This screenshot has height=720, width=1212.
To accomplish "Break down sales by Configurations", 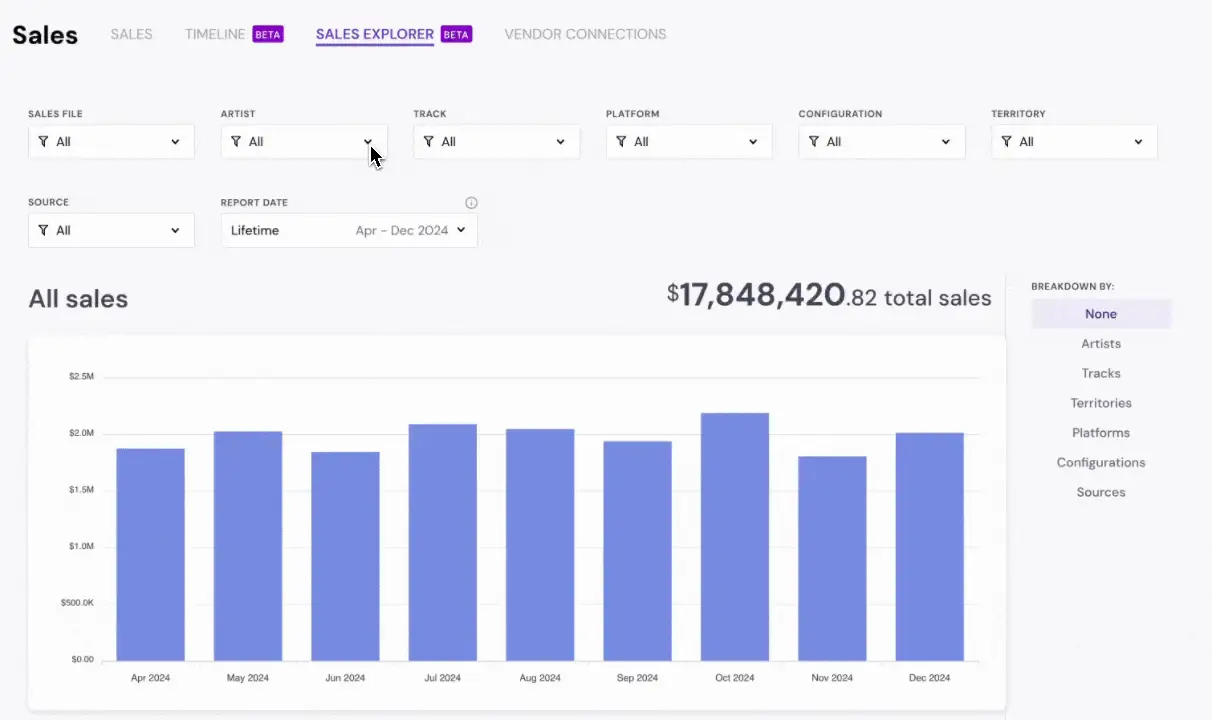I will point(1101,462).
